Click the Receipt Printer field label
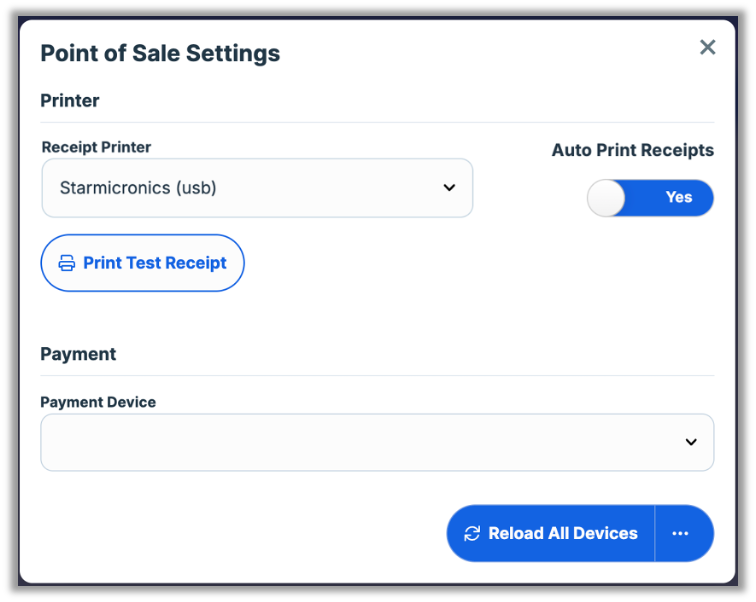The image size is (756, 602). [97, 147]
